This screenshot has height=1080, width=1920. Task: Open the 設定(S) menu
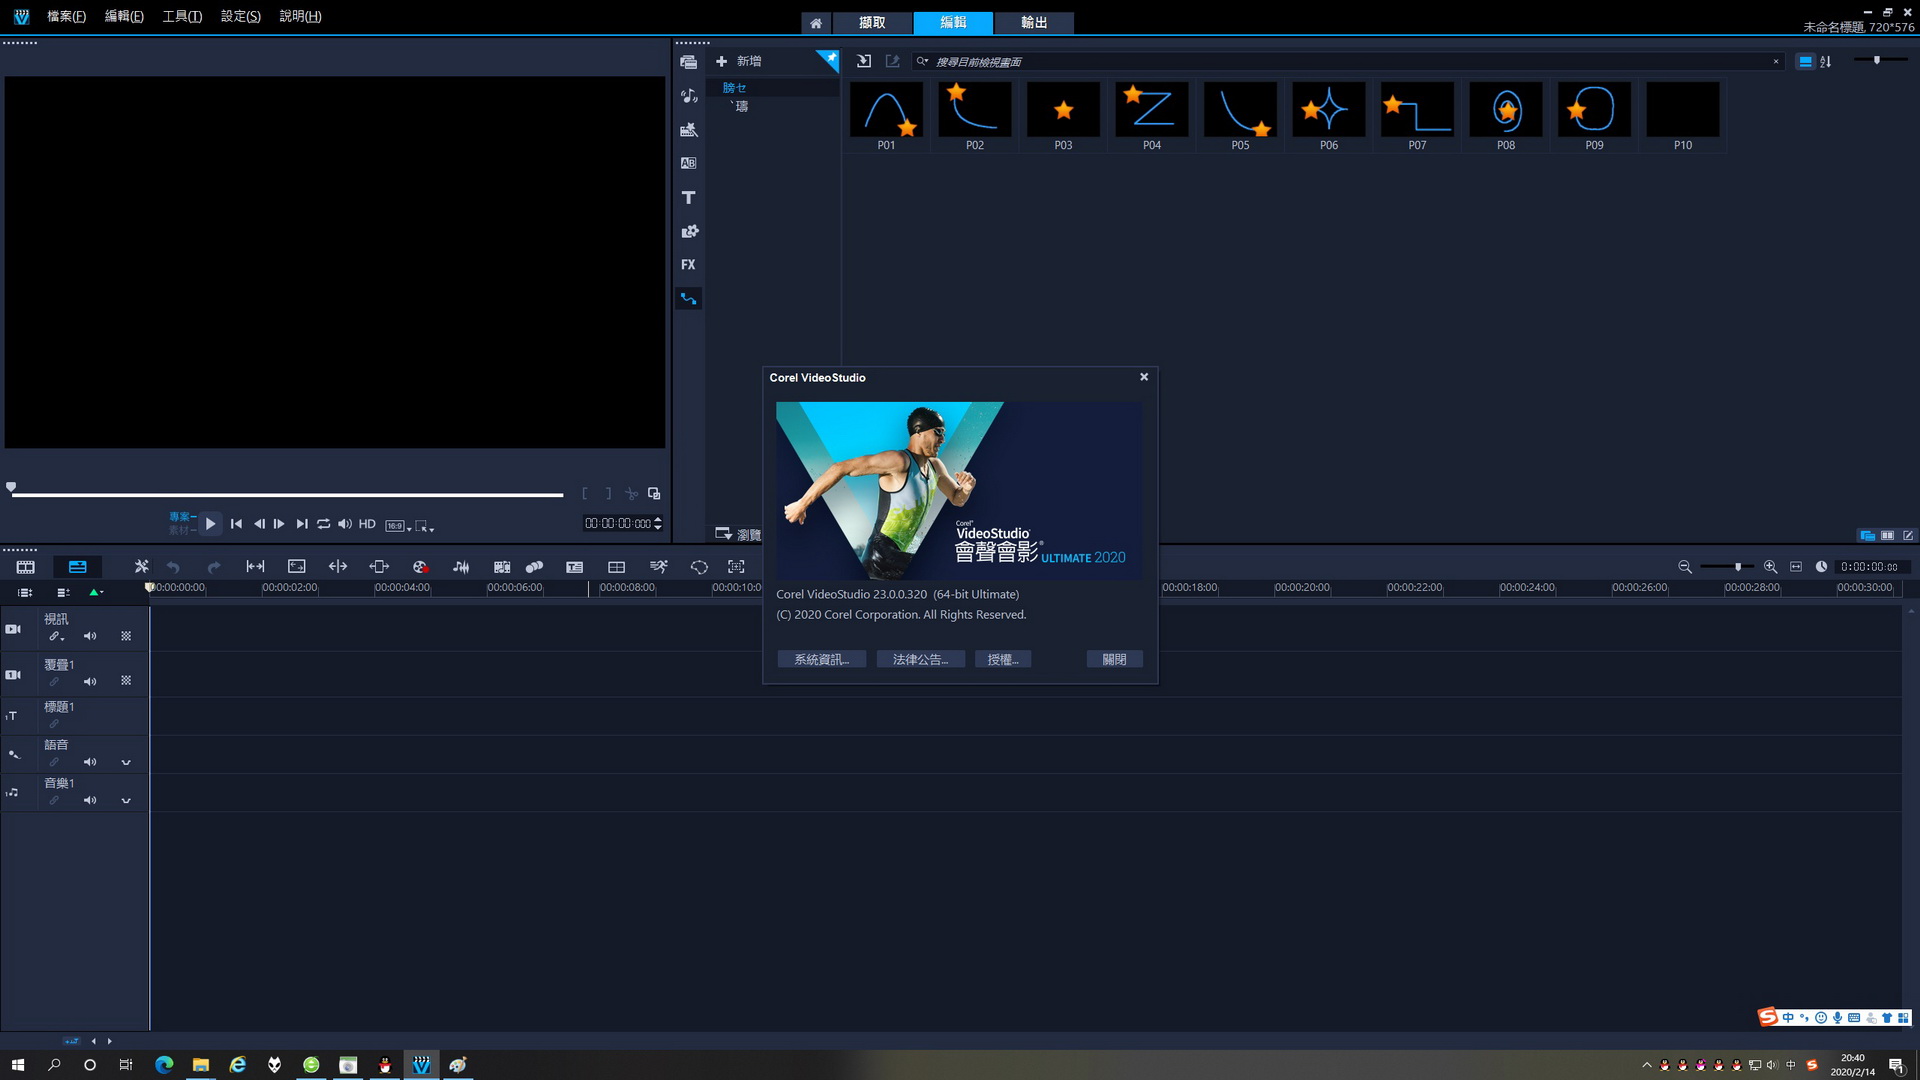pos(240,17)
